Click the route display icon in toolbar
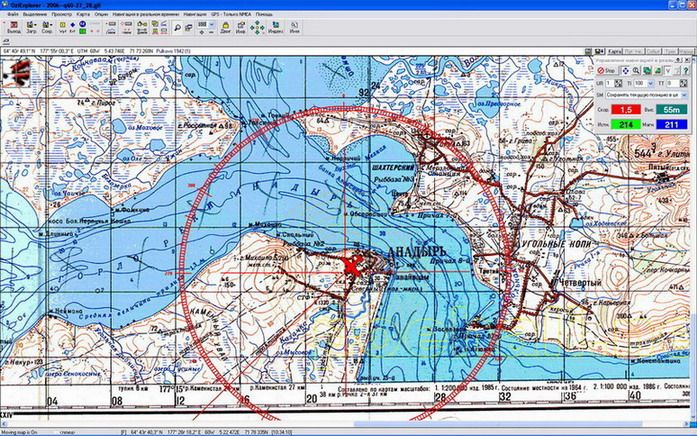697x436 pixels. [142, 24]
